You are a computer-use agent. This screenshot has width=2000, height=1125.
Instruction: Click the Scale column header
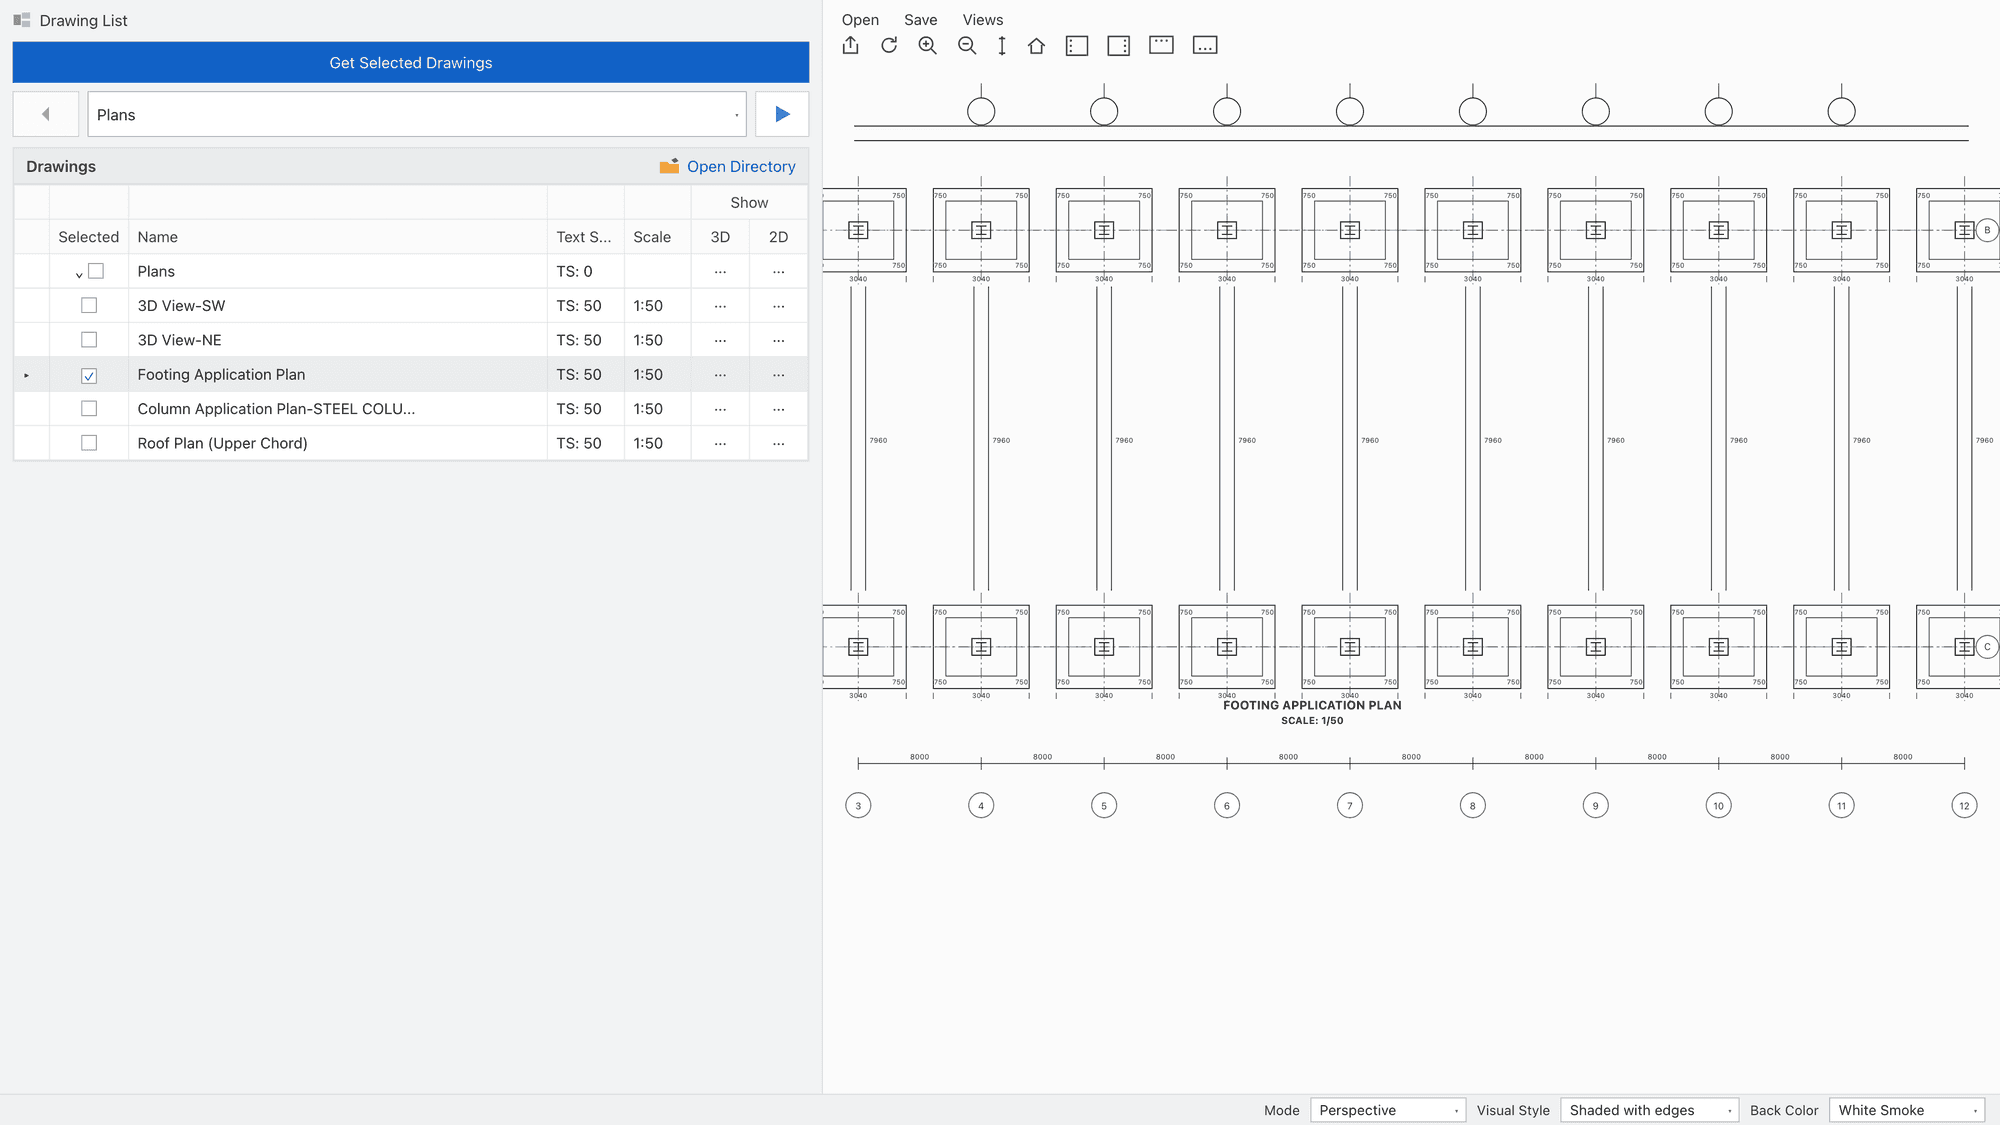point(658,237)
